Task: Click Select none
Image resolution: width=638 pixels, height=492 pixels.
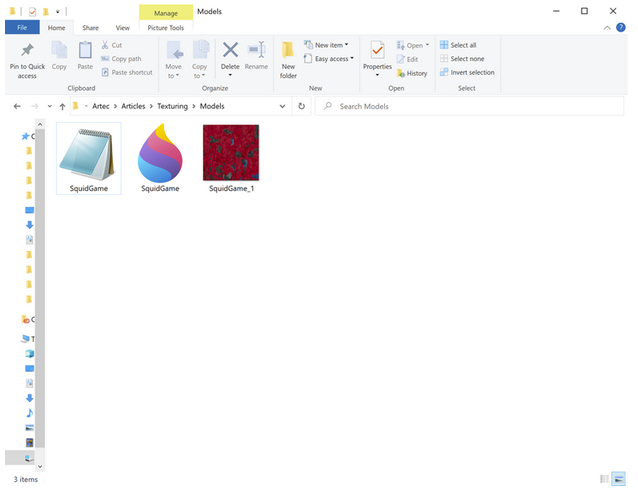Action: pyautogui.click(x=462, y=59)
